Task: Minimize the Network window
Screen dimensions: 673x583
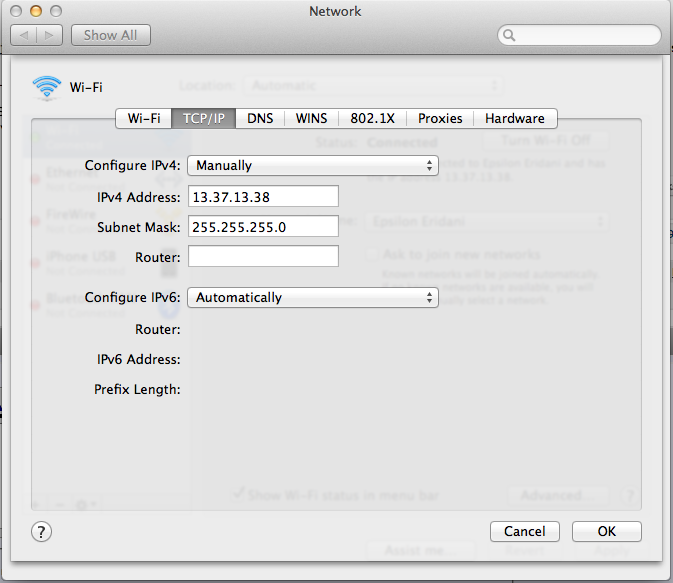Action: [36, 11]
